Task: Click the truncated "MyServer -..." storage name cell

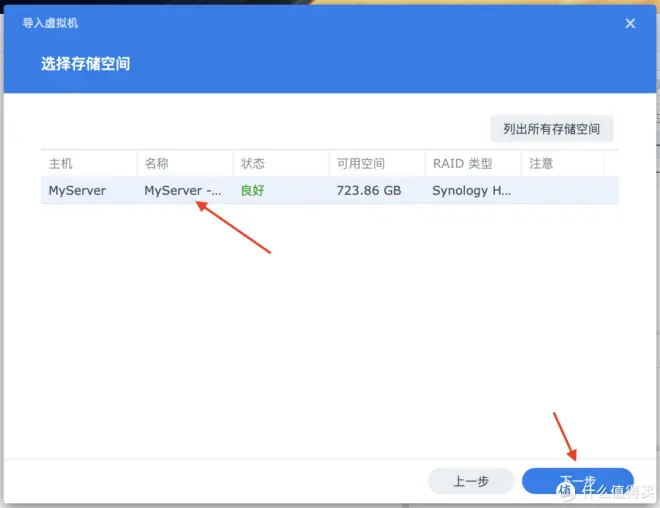Action: click(183, 190)
